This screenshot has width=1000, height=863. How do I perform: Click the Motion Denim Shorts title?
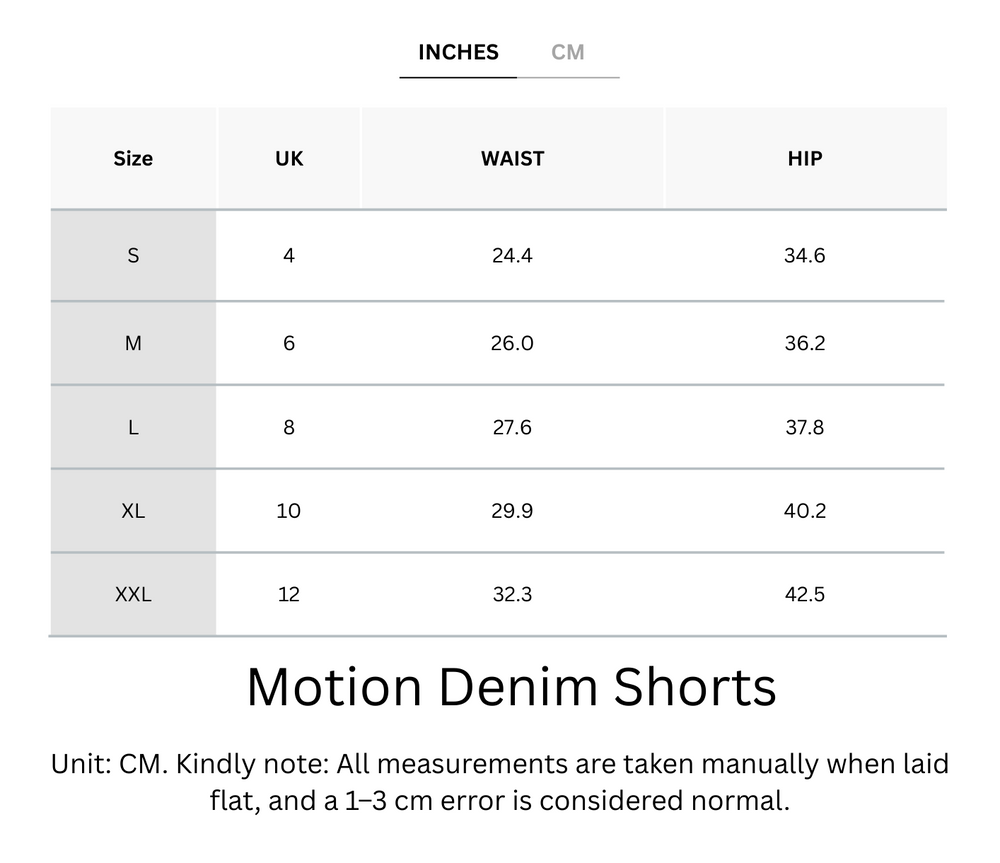pyautogui.click(x=511, y=687)
